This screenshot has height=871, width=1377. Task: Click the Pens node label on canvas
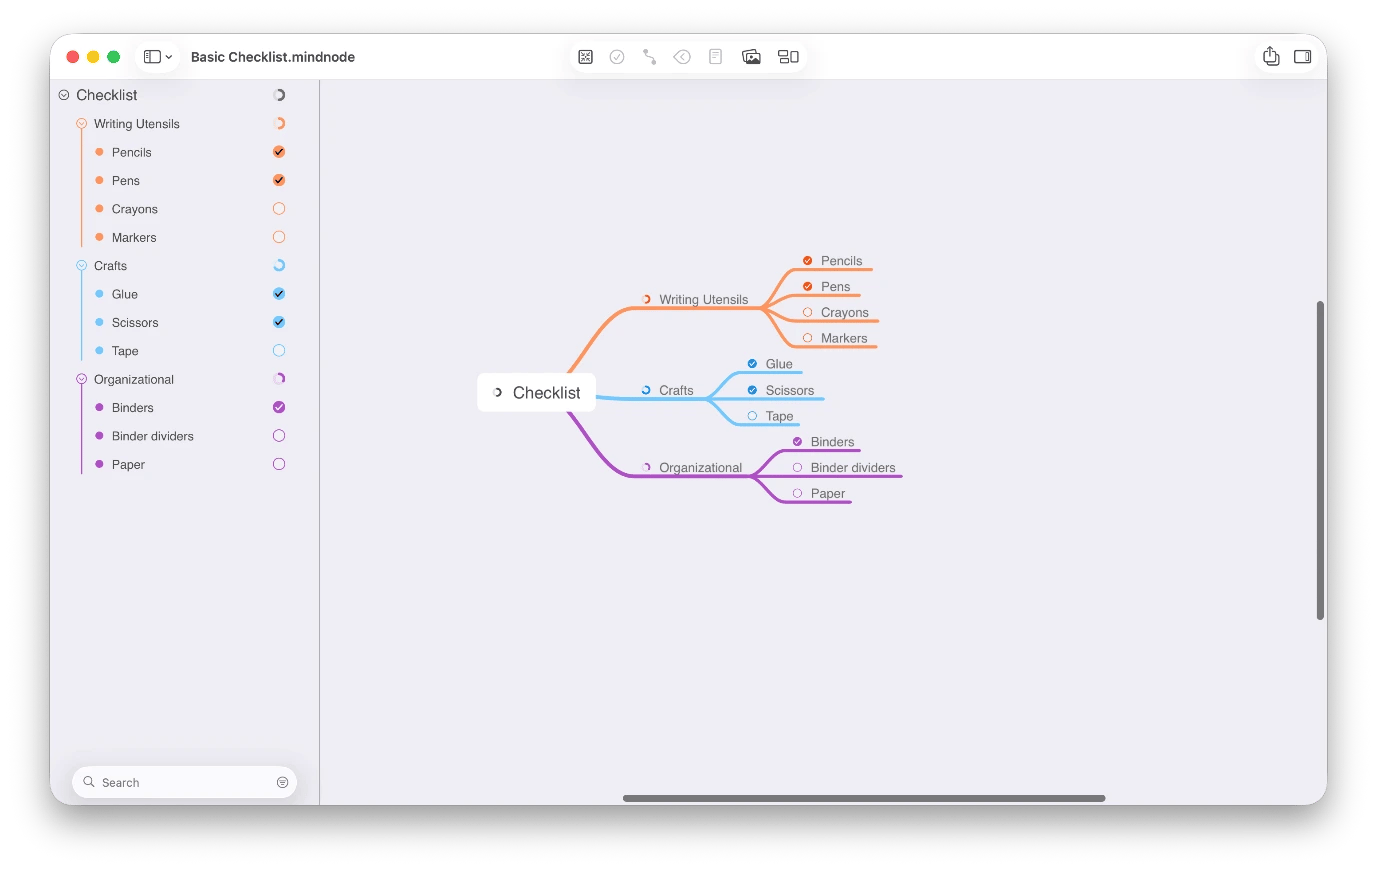(x=835, y=287)
